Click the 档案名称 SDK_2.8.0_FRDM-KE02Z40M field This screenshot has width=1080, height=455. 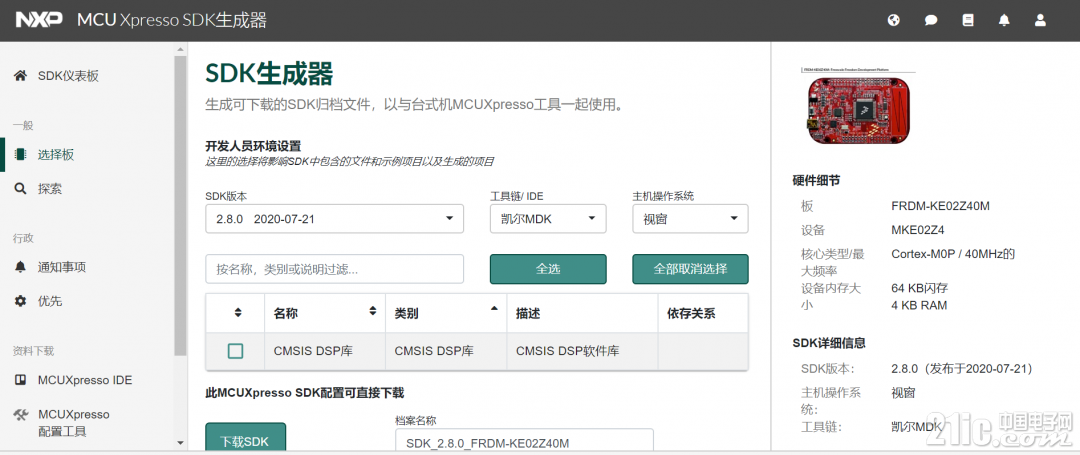pos(524,441)
